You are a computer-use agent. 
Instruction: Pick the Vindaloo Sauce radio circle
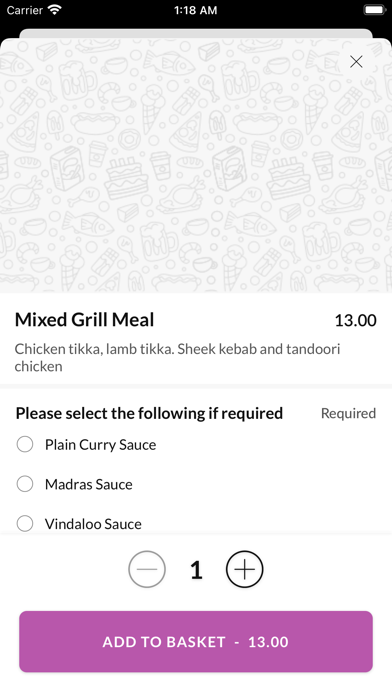coord(25,523)
